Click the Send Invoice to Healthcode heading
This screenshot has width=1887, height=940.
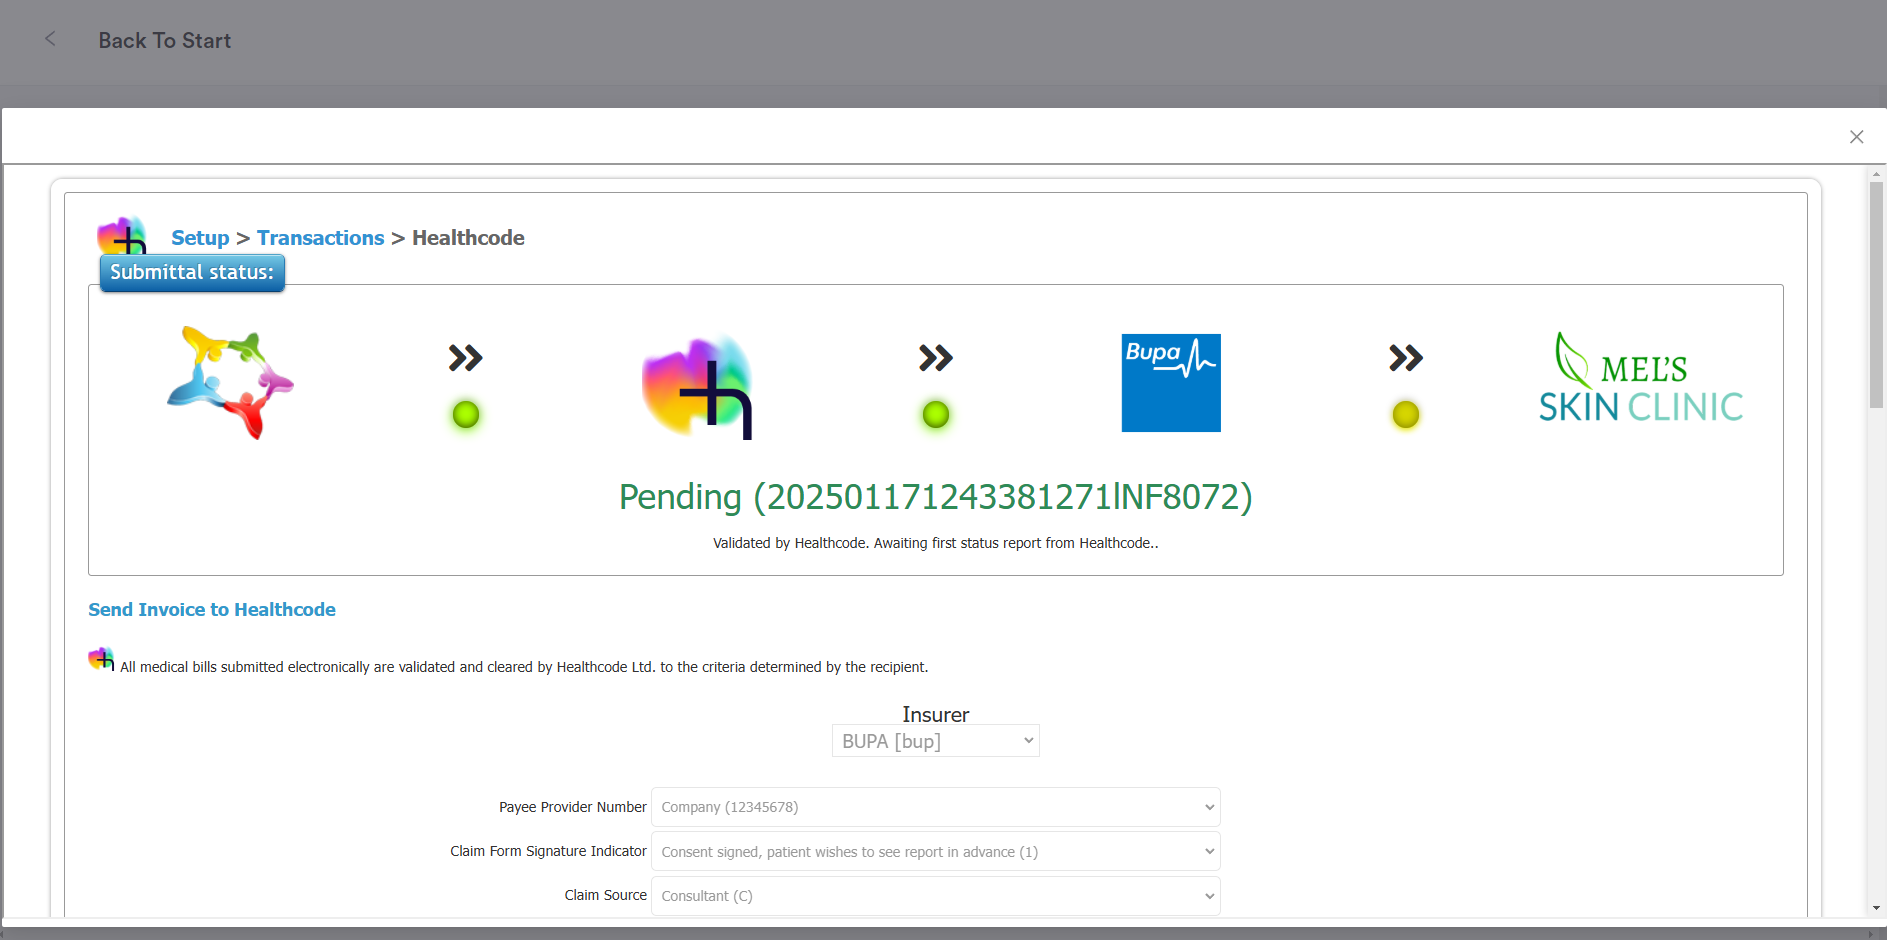pos(212,610)
